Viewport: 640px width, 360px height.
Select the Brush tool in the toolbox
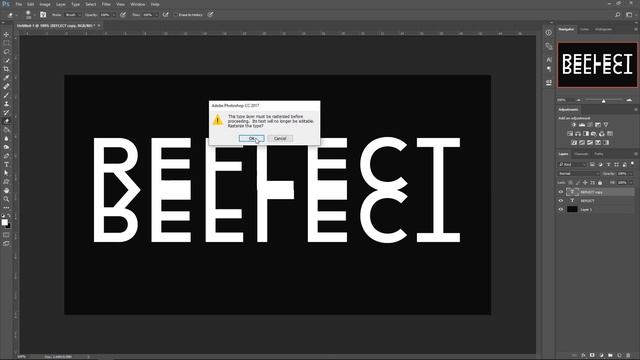6,95
